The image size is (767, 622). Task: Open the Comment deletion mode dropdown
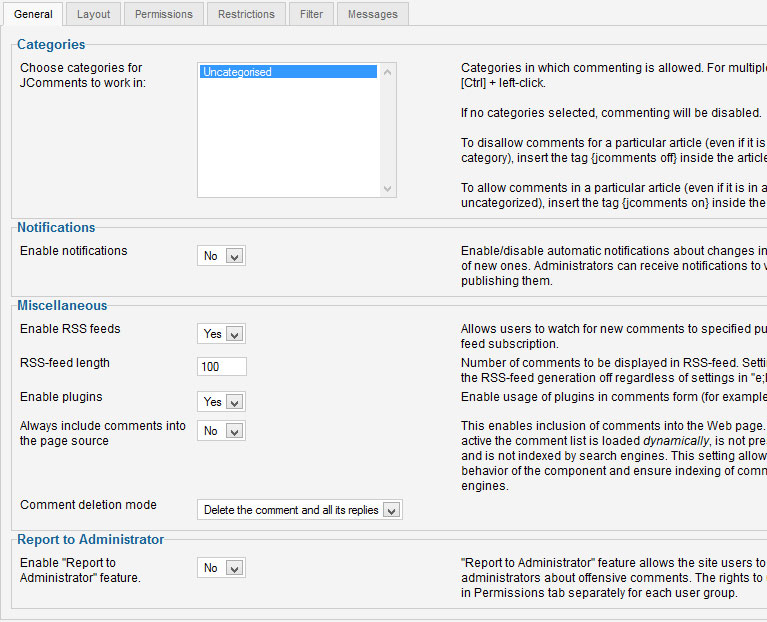point(299,510)
